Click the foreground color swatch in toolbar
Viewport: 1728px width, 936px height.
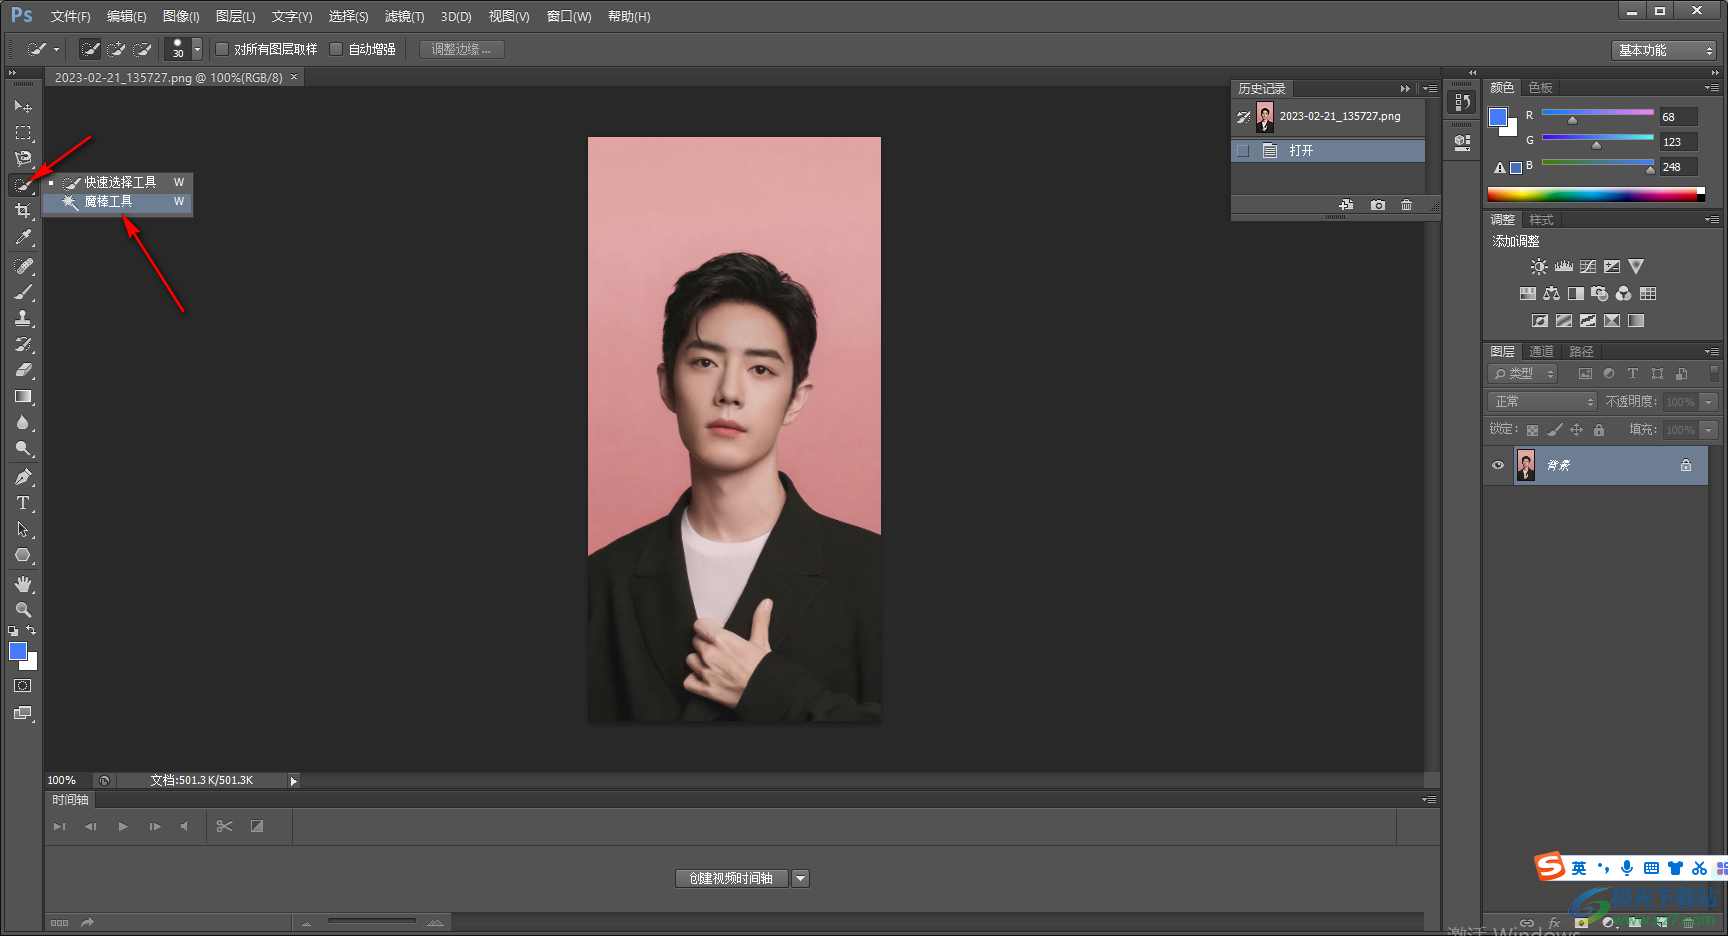tap(17, 651)
